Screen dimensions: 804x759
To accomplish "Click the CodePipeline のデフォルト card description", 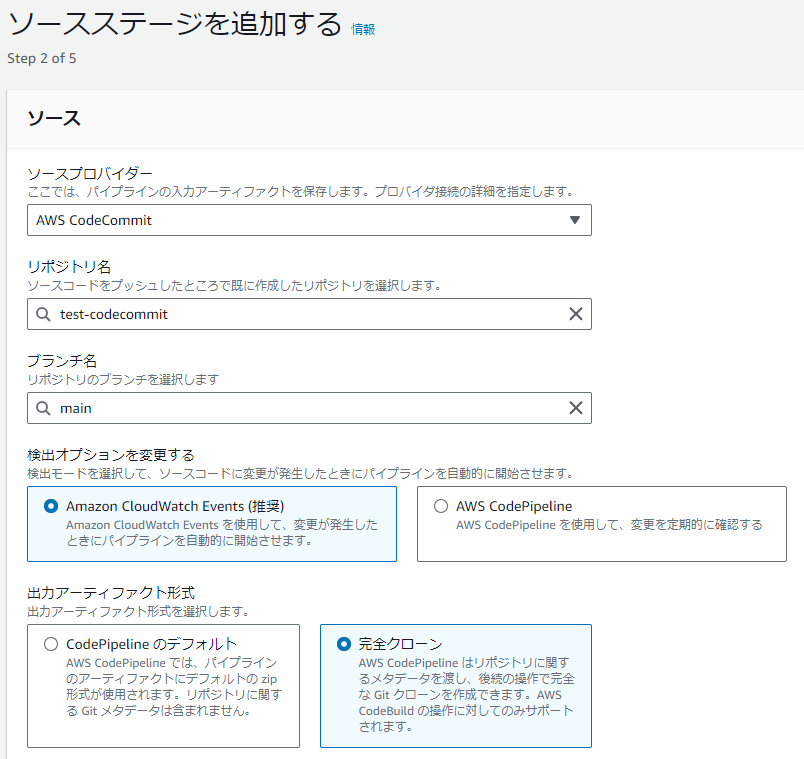I will [174, 687].
